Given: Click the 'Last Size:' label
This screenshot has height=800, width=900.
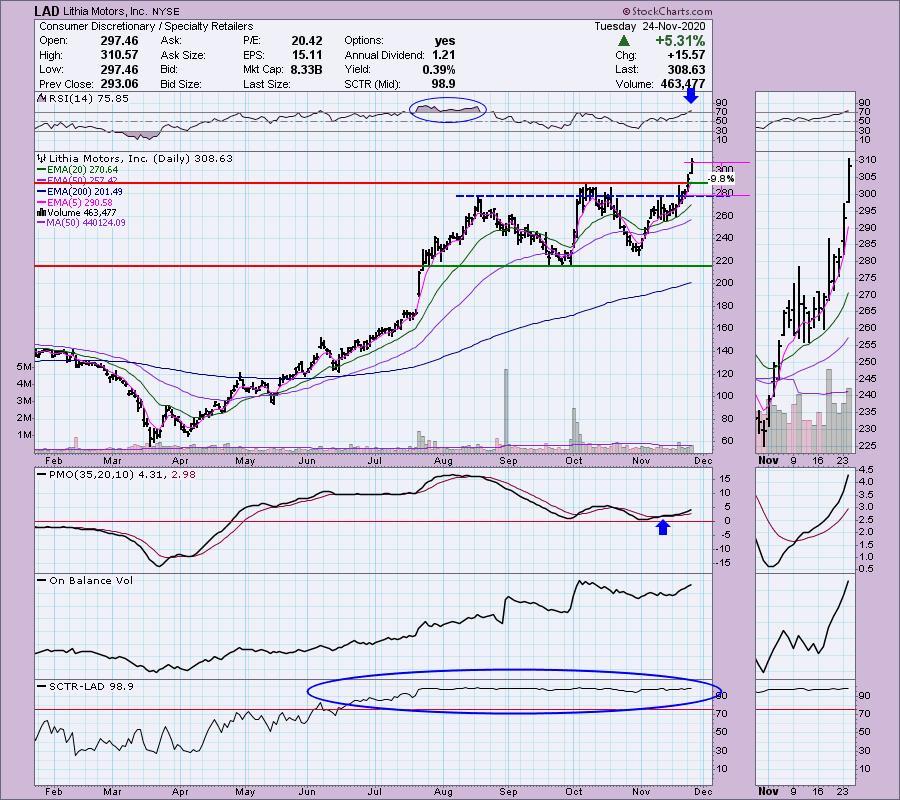Looking at the screenshot, I should coord(266,84).
